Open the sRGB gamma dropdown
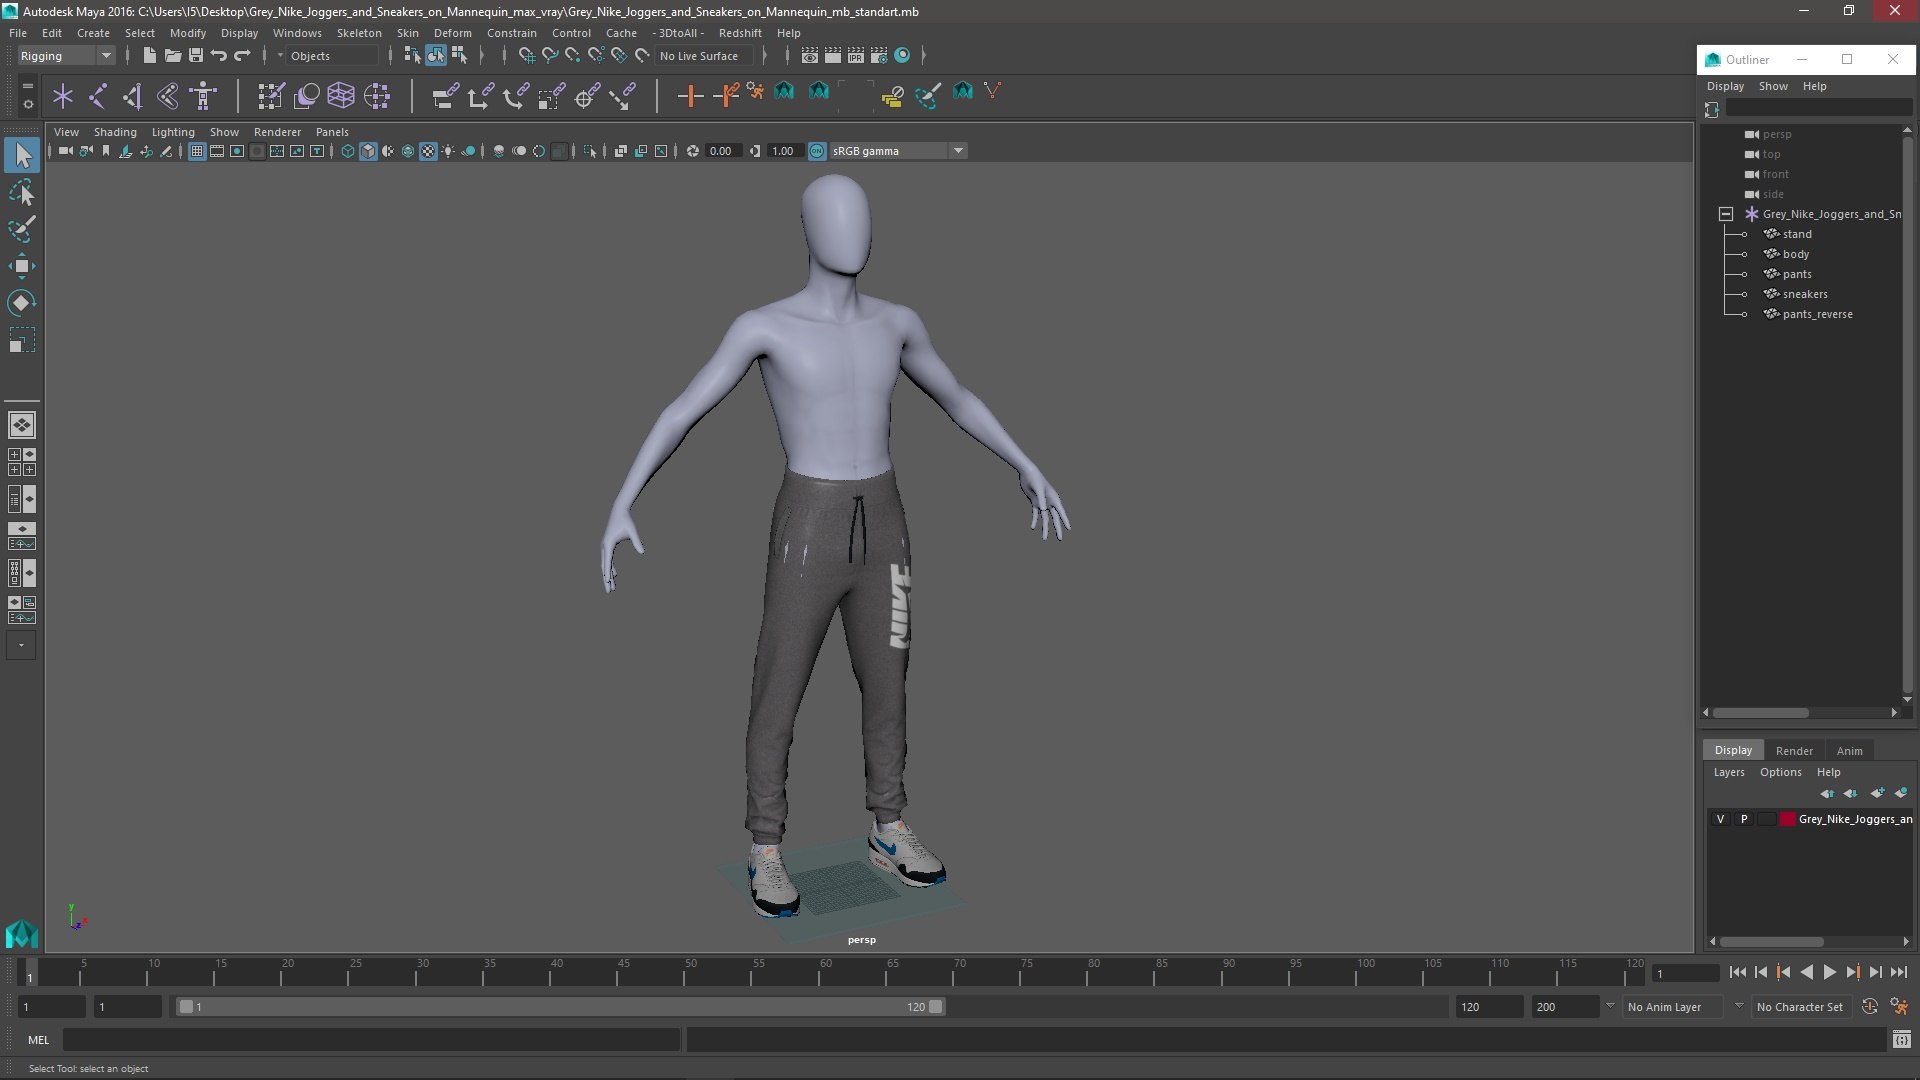The height and width of the screenshot is (1080, 1920). click(x=897, y=151)
